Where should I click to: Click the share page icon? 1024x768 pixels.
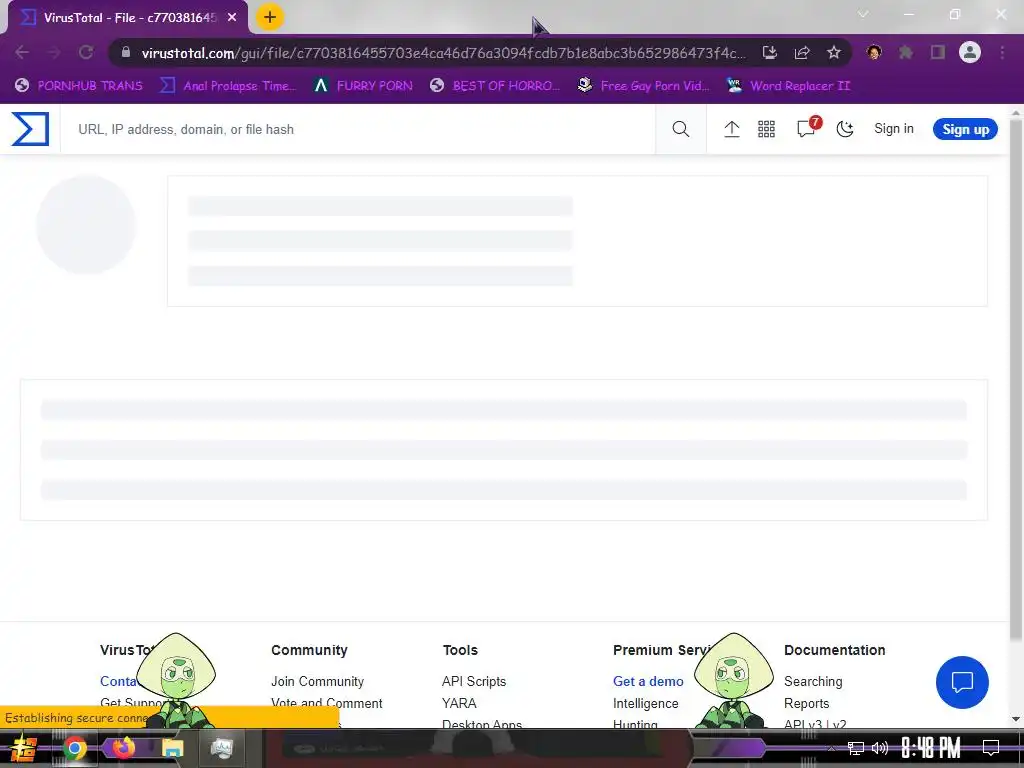(802, 53)
